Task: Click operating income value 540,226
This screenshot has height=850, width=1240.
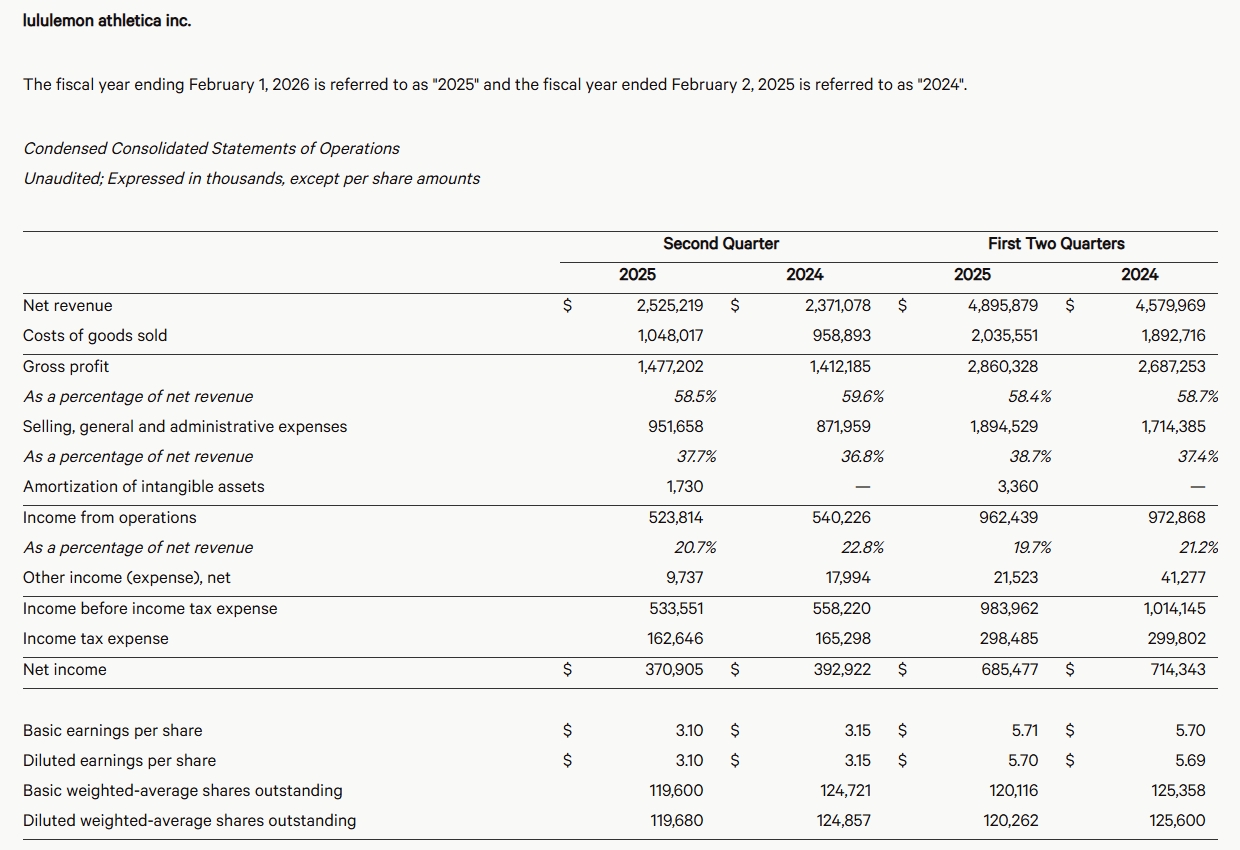Action: [842, 518]
